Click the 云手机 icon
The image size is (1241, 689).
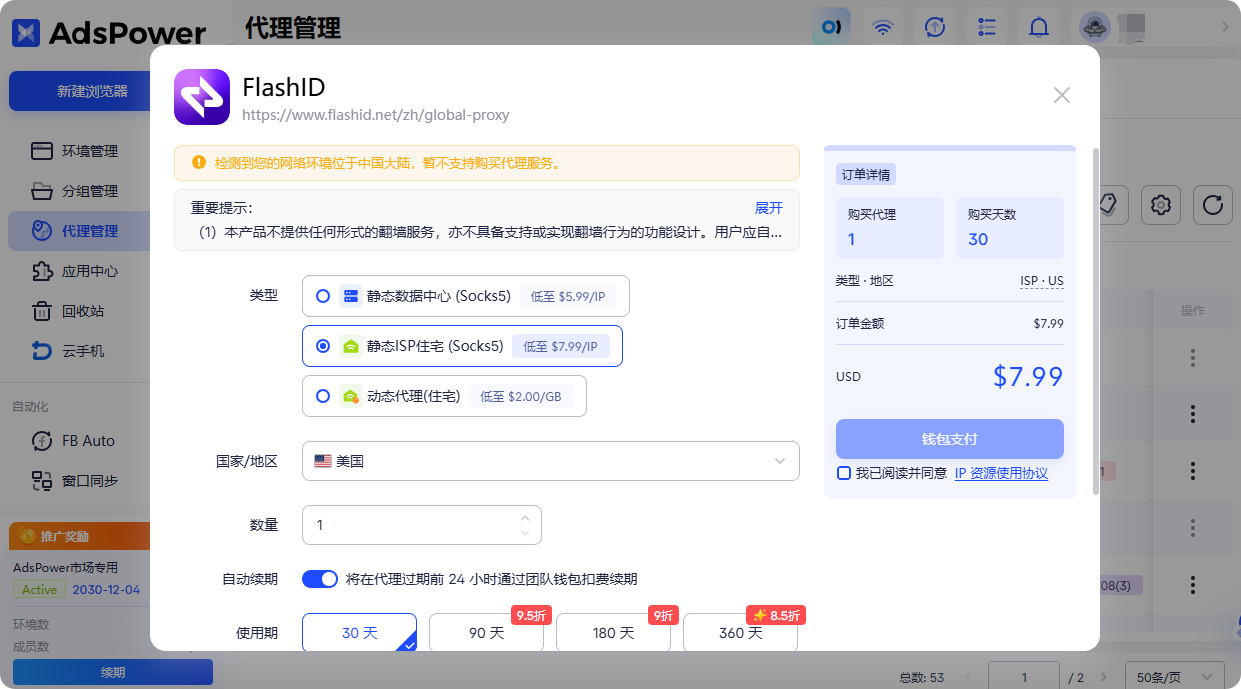click(41, 351)
